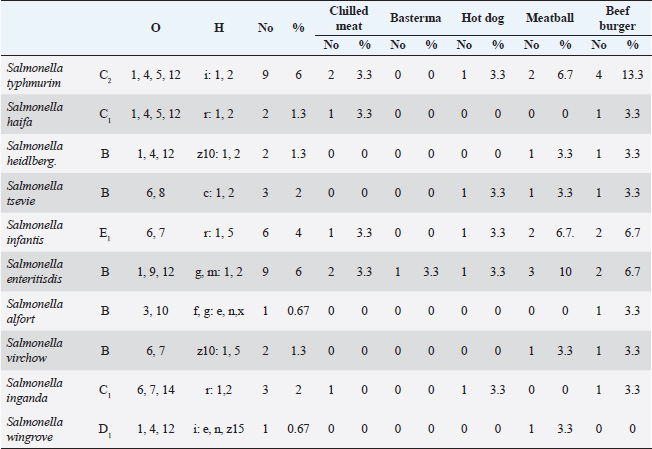Select the "i: e, n, z15" antigen cell
This screenshot has width=652, height=449.
(x=218, y=428)
